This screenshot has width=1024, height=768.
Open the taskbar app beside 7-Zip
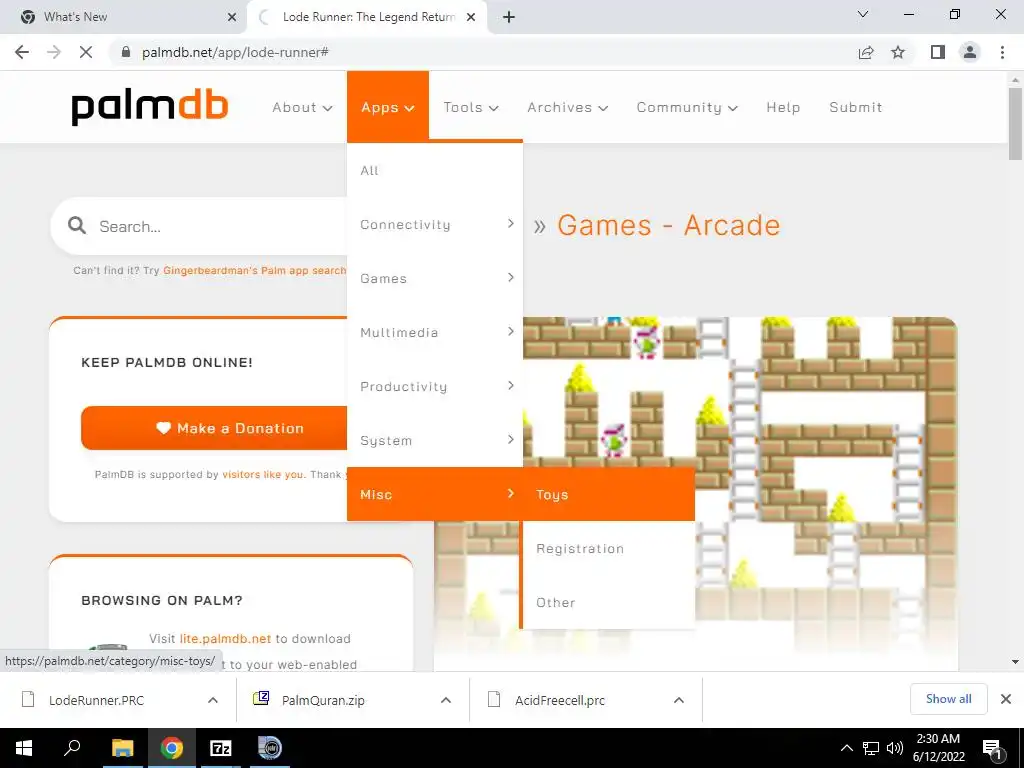coord(269,748)
